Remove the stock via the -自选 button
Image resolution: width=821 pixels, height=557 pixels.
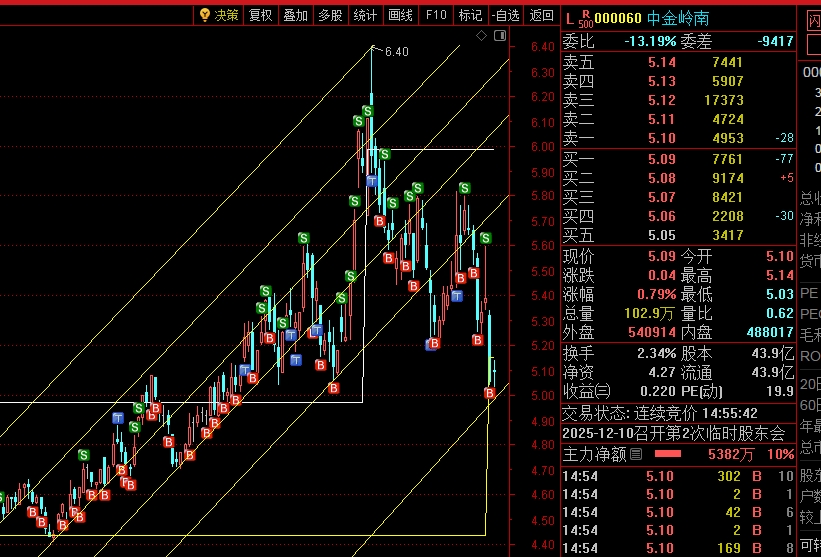click(505, 15)
